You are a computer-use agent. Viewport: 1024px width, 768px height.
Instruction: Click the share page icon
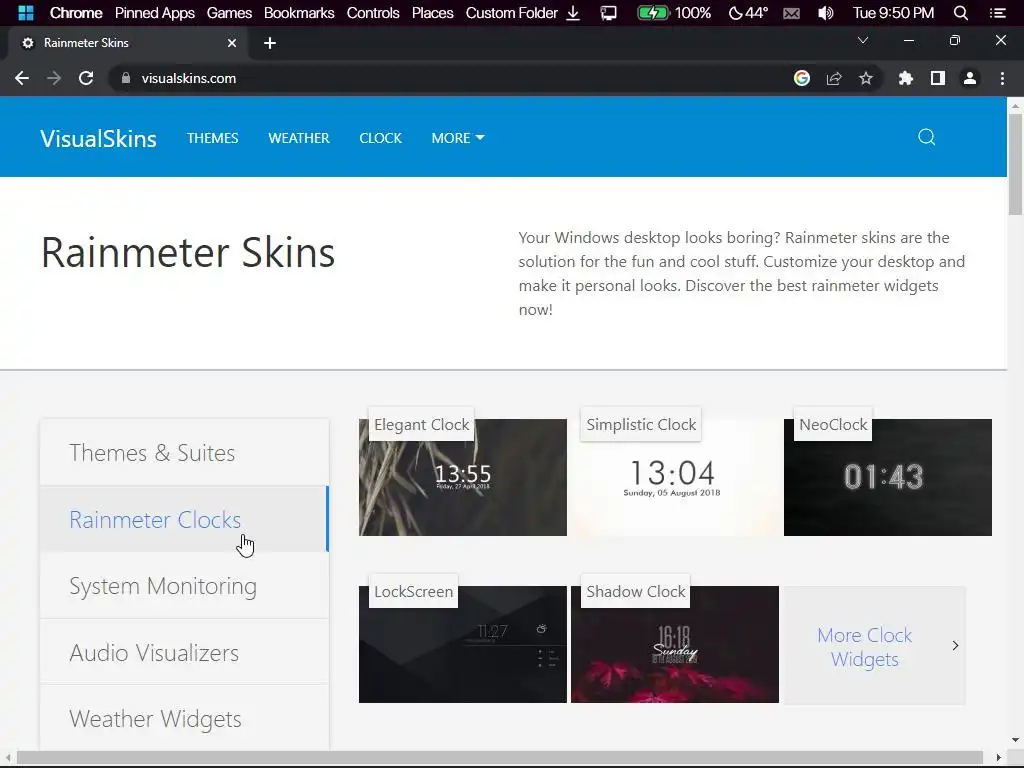[x=834, y=78]
